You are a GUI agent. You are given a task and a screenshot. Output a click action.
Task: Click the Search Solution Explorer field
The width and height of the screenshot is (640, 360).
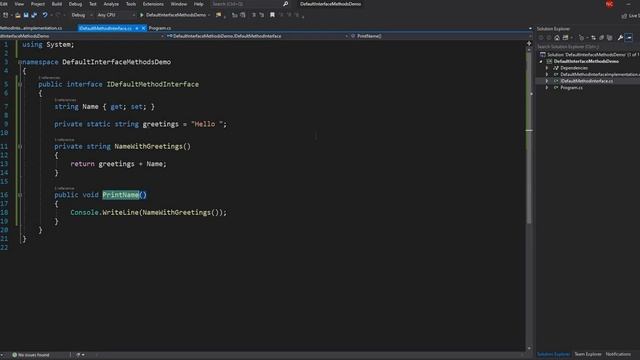588,47
